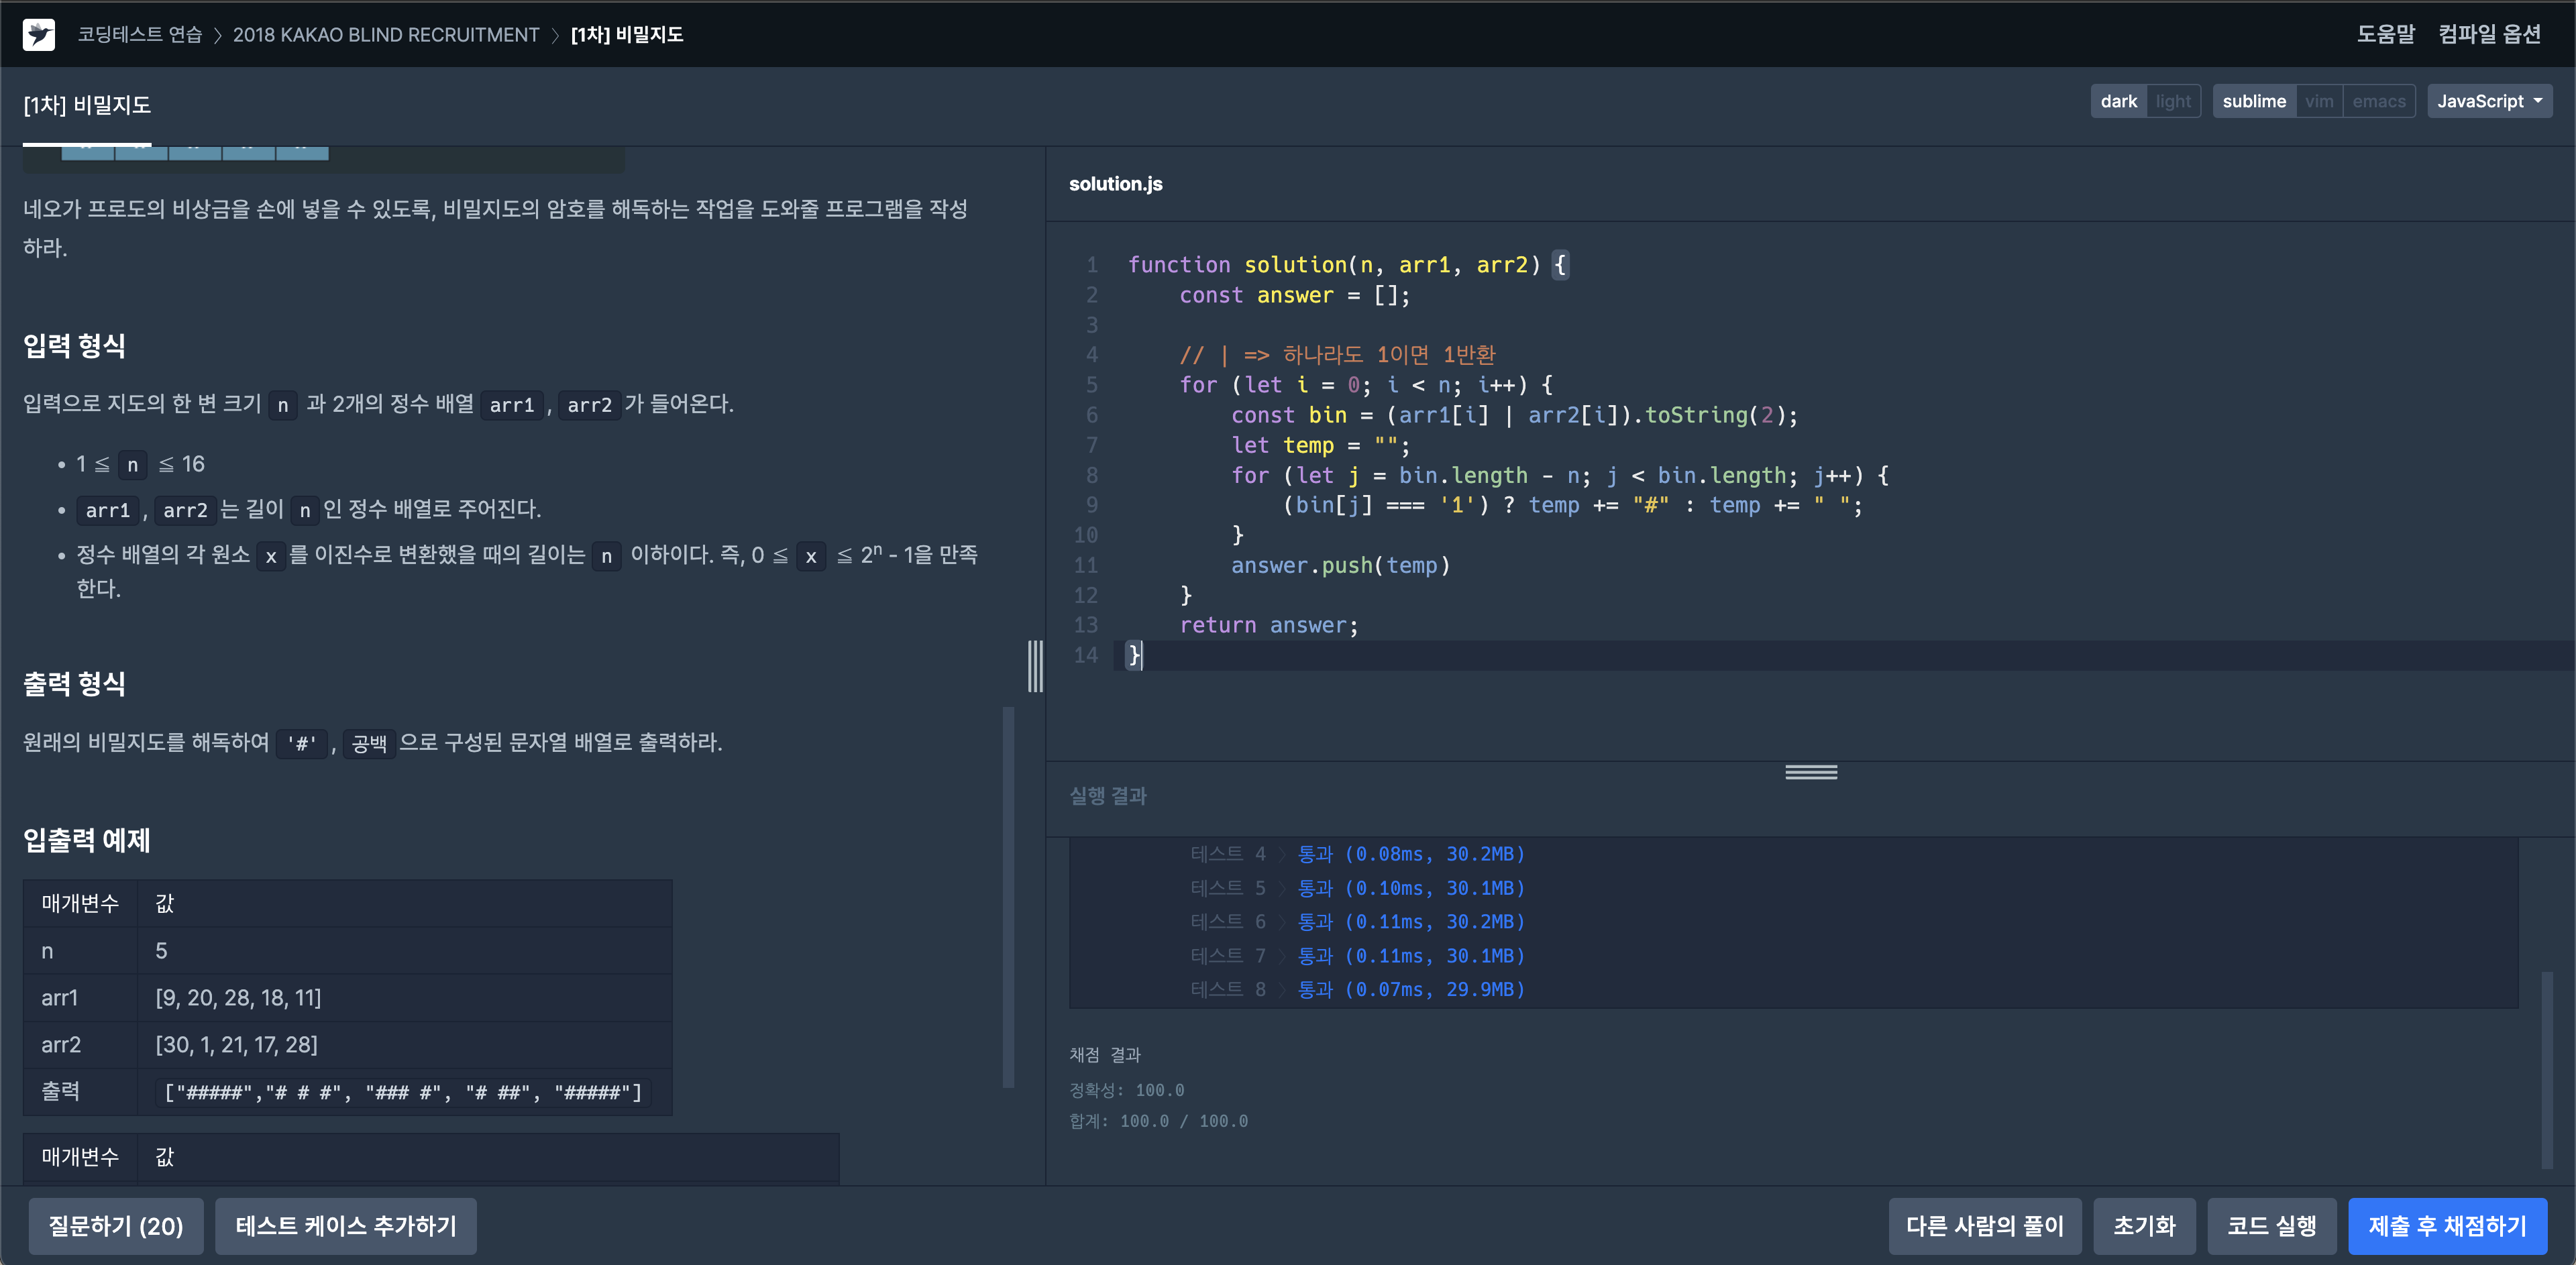Viewport: 2576px width, 1265px height.
Task: Place cursor on return answer line
Action: [x=1269, y=625]
